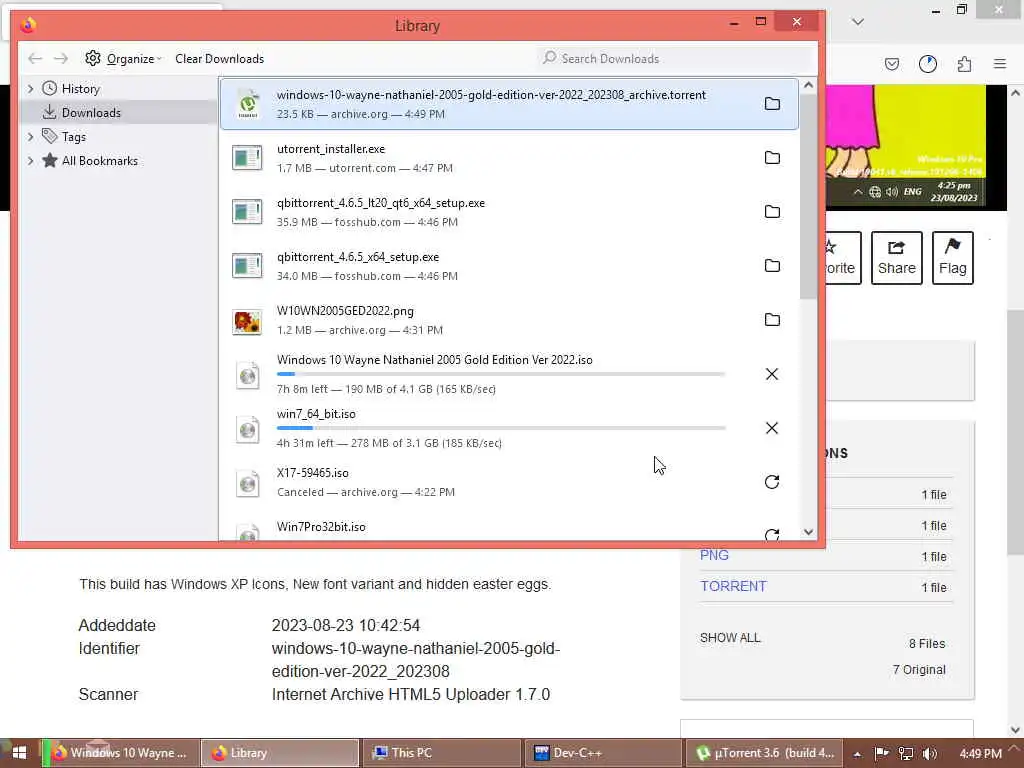1024x768 pixels.
Task: Open the Firefox Extensions puzzle icon
Action: tap(965, 64)
